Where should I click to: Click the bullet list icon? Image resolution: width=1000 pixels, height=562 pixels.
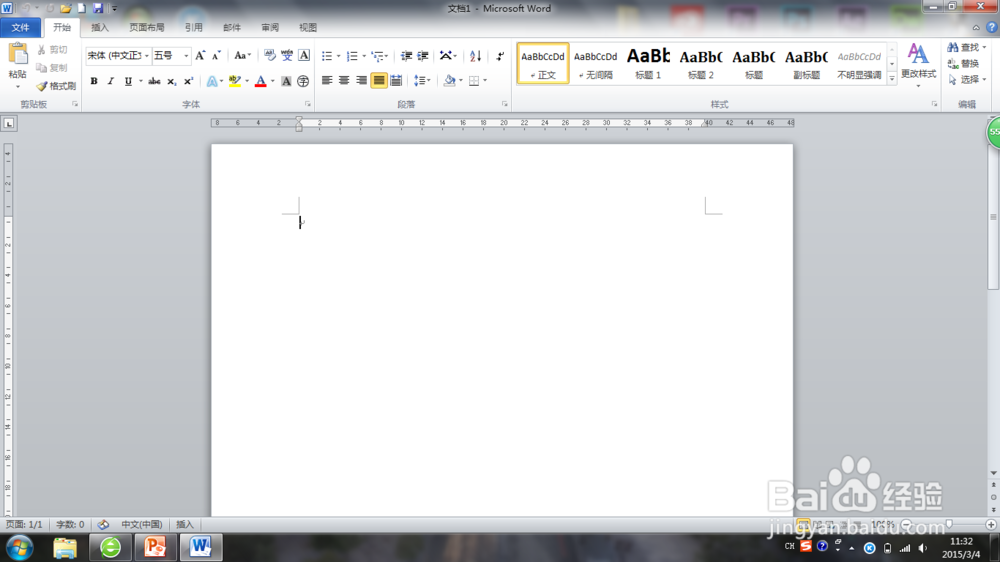coord(327,56)
